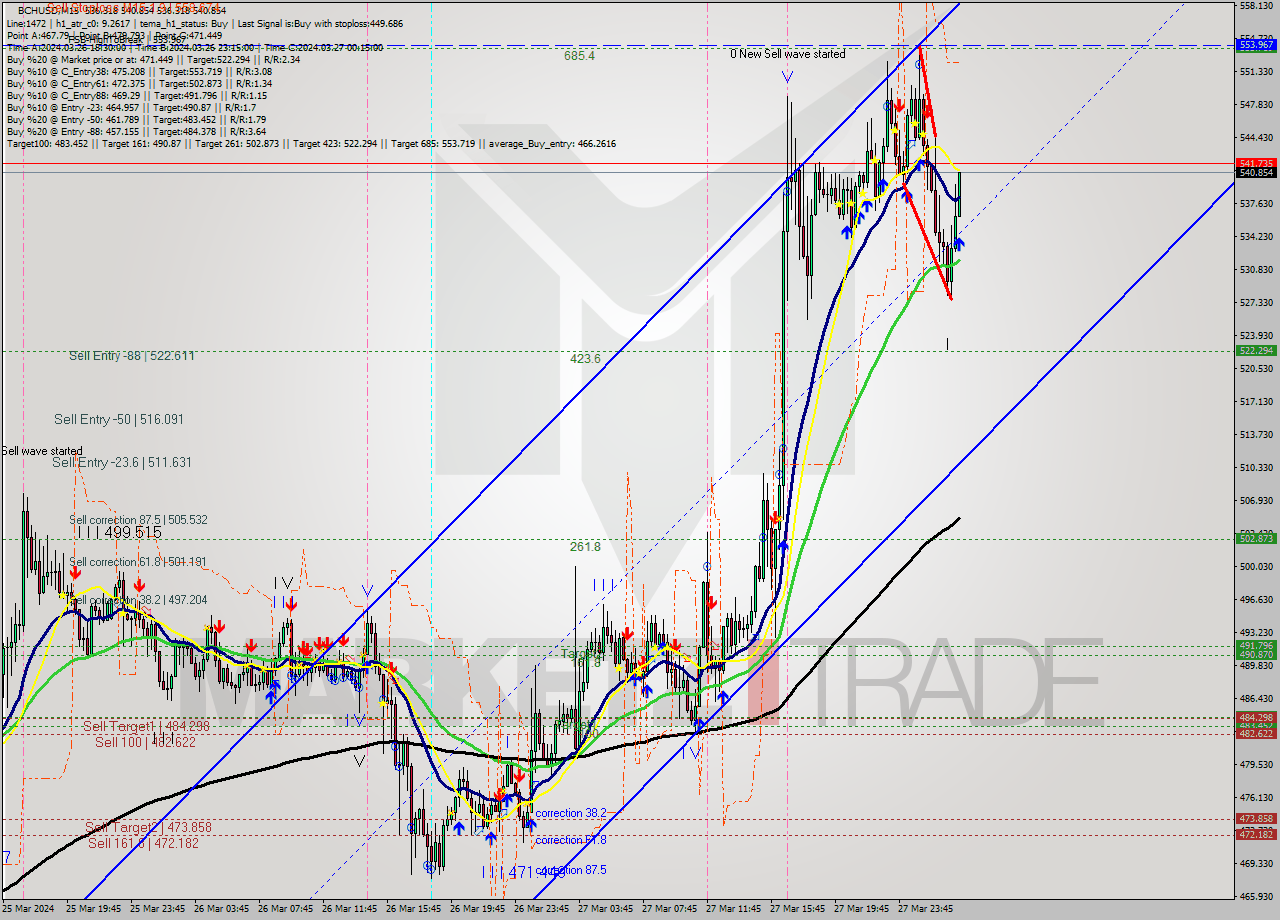The height and width of the screenshot is (920, 1280).
Task: Select the C_Entry38: 475.208 buy line
Action: (x=139, y=71)
